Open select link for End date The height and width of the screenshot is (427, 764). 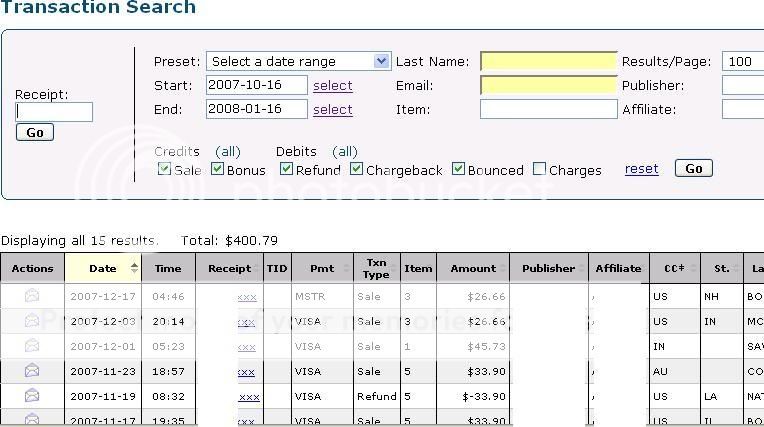333,109
